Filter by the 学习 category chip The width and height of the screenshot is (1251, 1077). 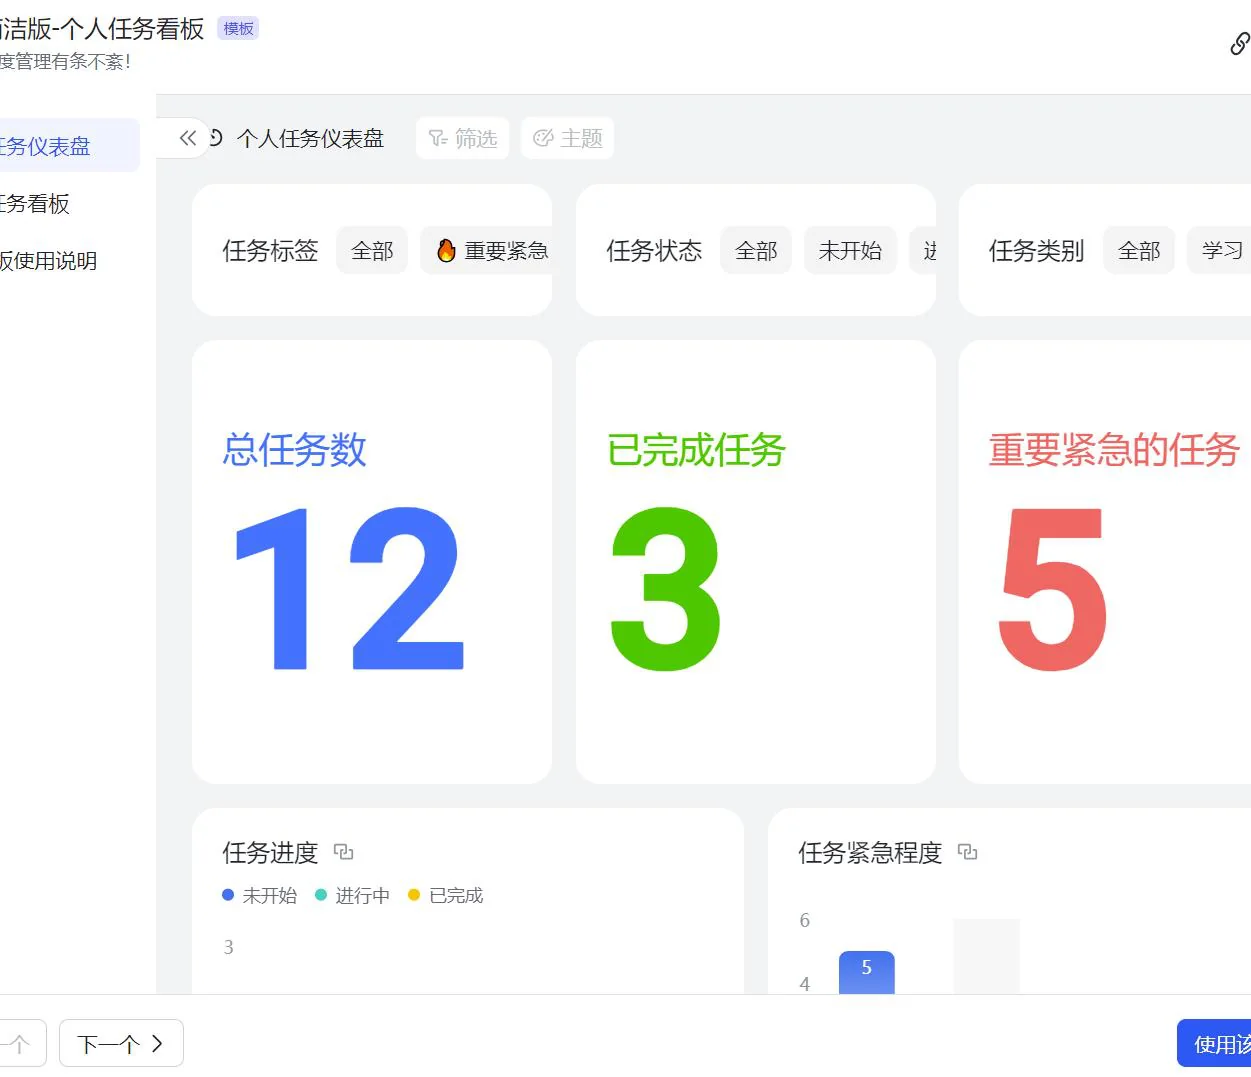(1220, 250)
